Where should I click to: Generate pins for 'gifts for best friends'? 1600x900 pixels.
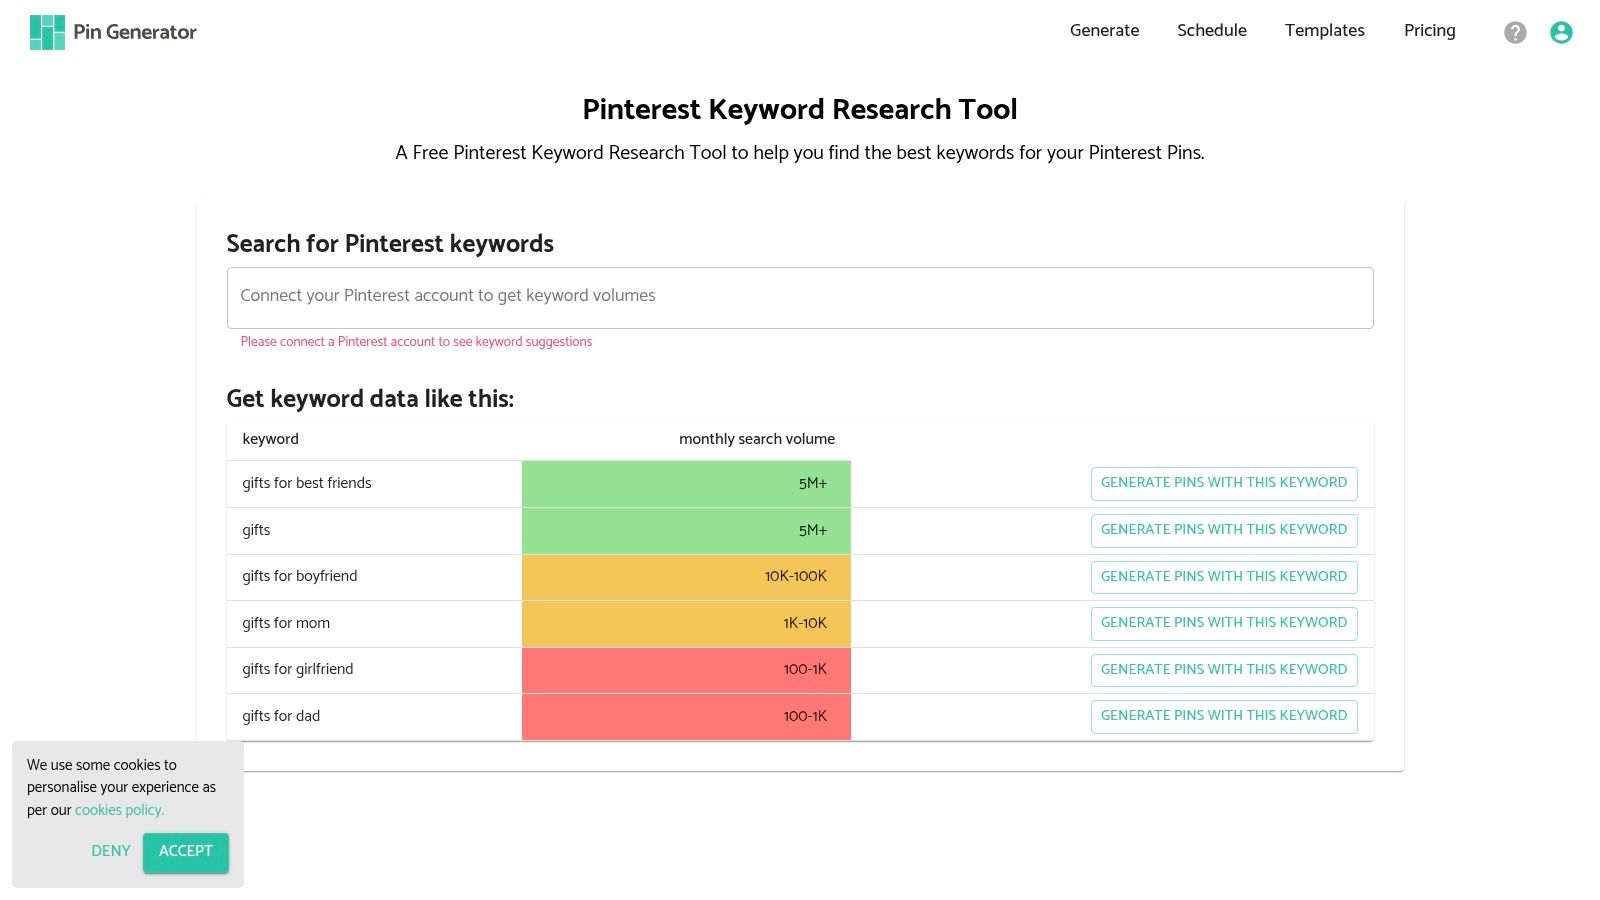point(1223,483)
